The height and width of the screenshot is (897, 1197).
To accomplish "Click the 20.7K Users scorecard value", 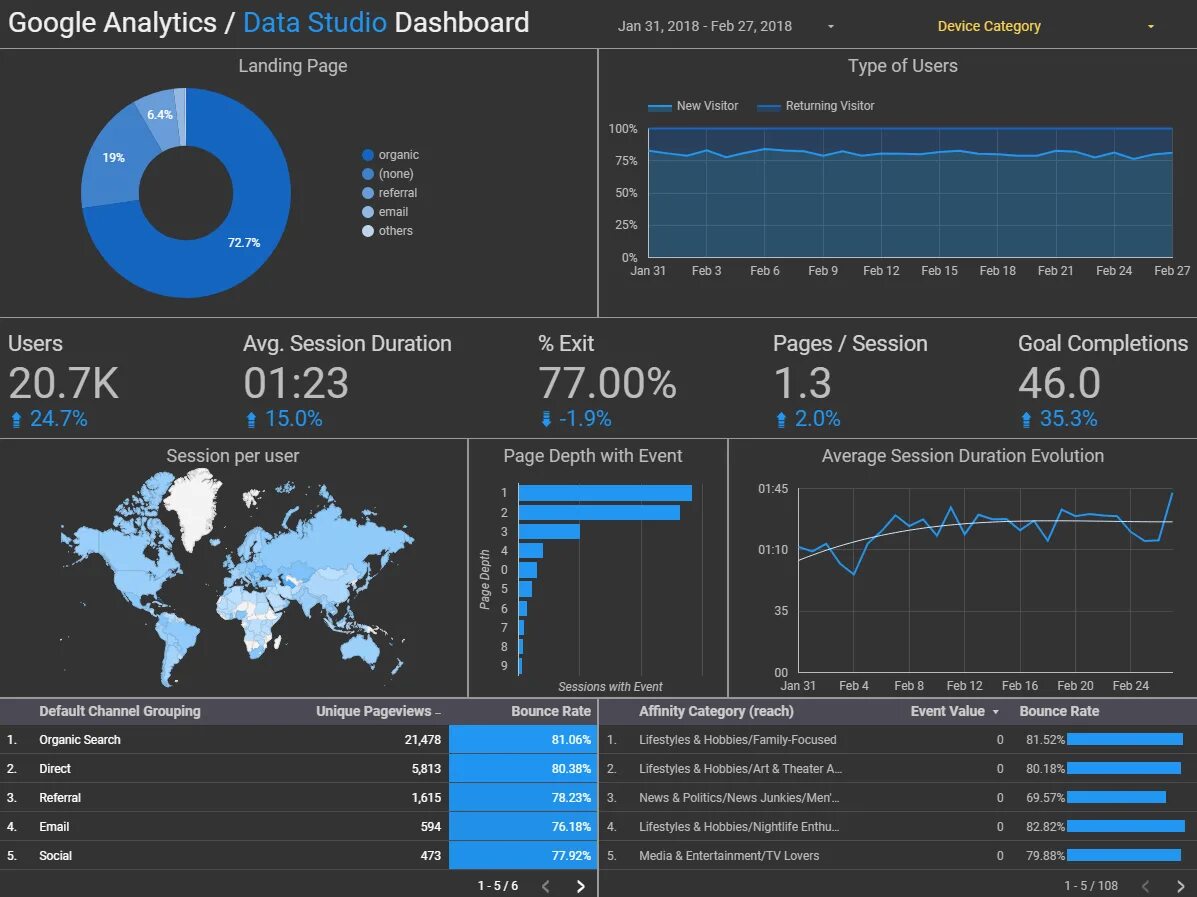I will tap(64, 382).
